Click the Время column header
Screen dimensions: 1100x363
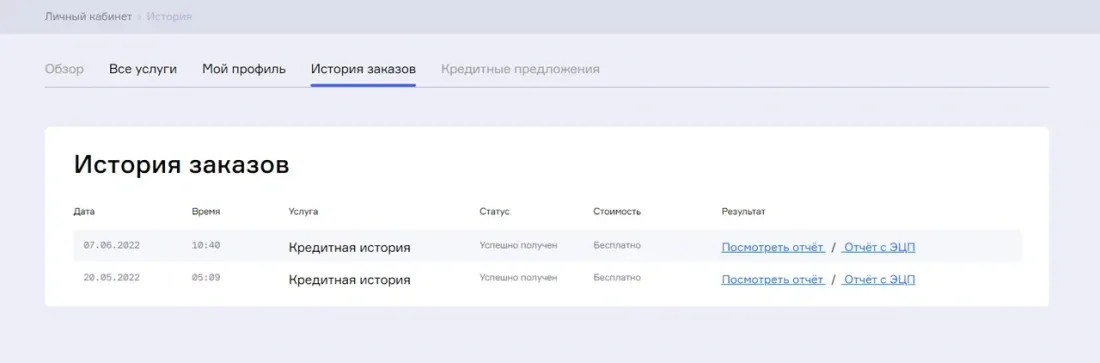point(206,211)
